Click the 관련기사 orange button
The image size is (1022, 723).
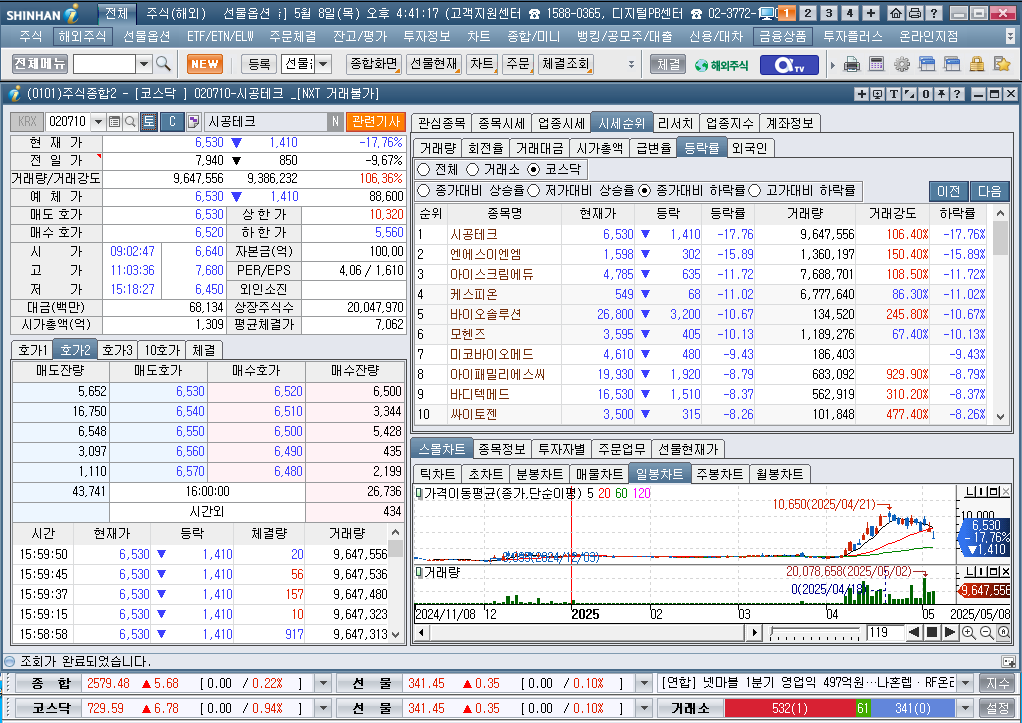[x=376, y=121]
